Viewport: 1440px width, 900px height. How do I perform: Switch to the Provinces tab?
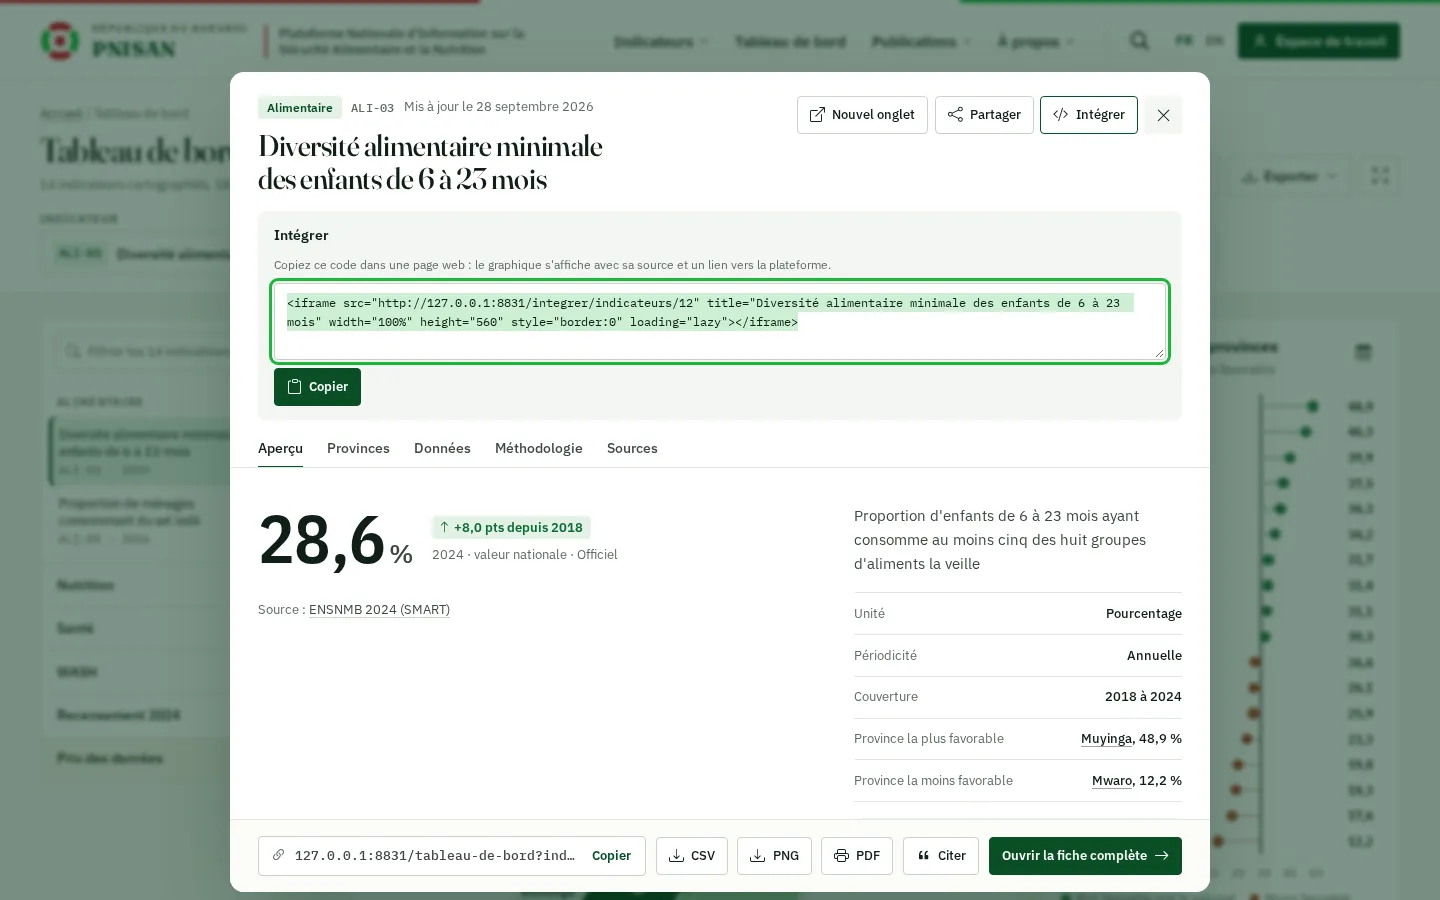click(x=358, y=448)
